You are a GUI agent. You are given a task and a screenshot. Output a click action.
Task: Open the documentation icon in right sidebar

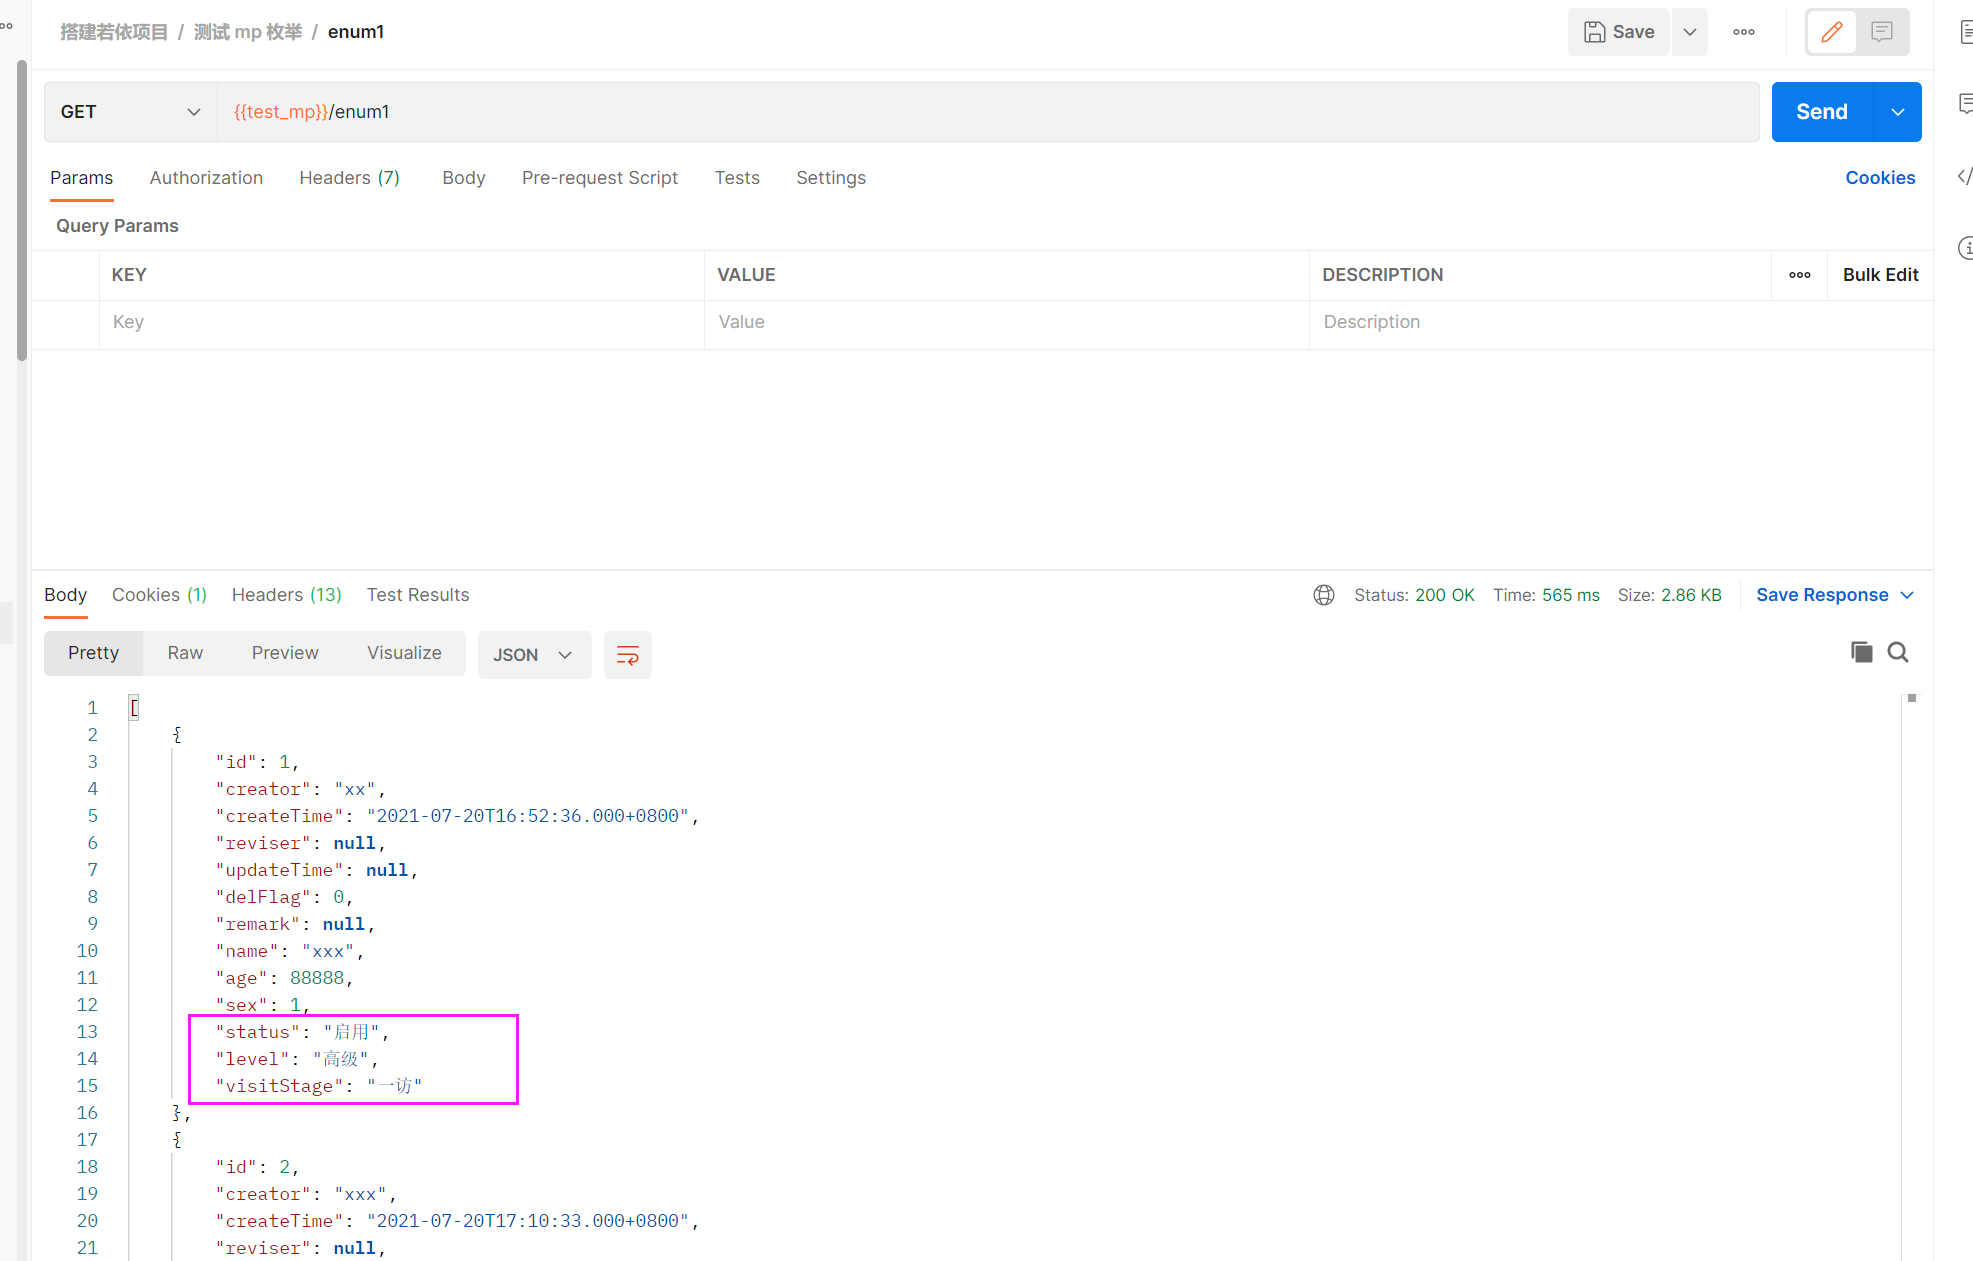(1965, 32)
